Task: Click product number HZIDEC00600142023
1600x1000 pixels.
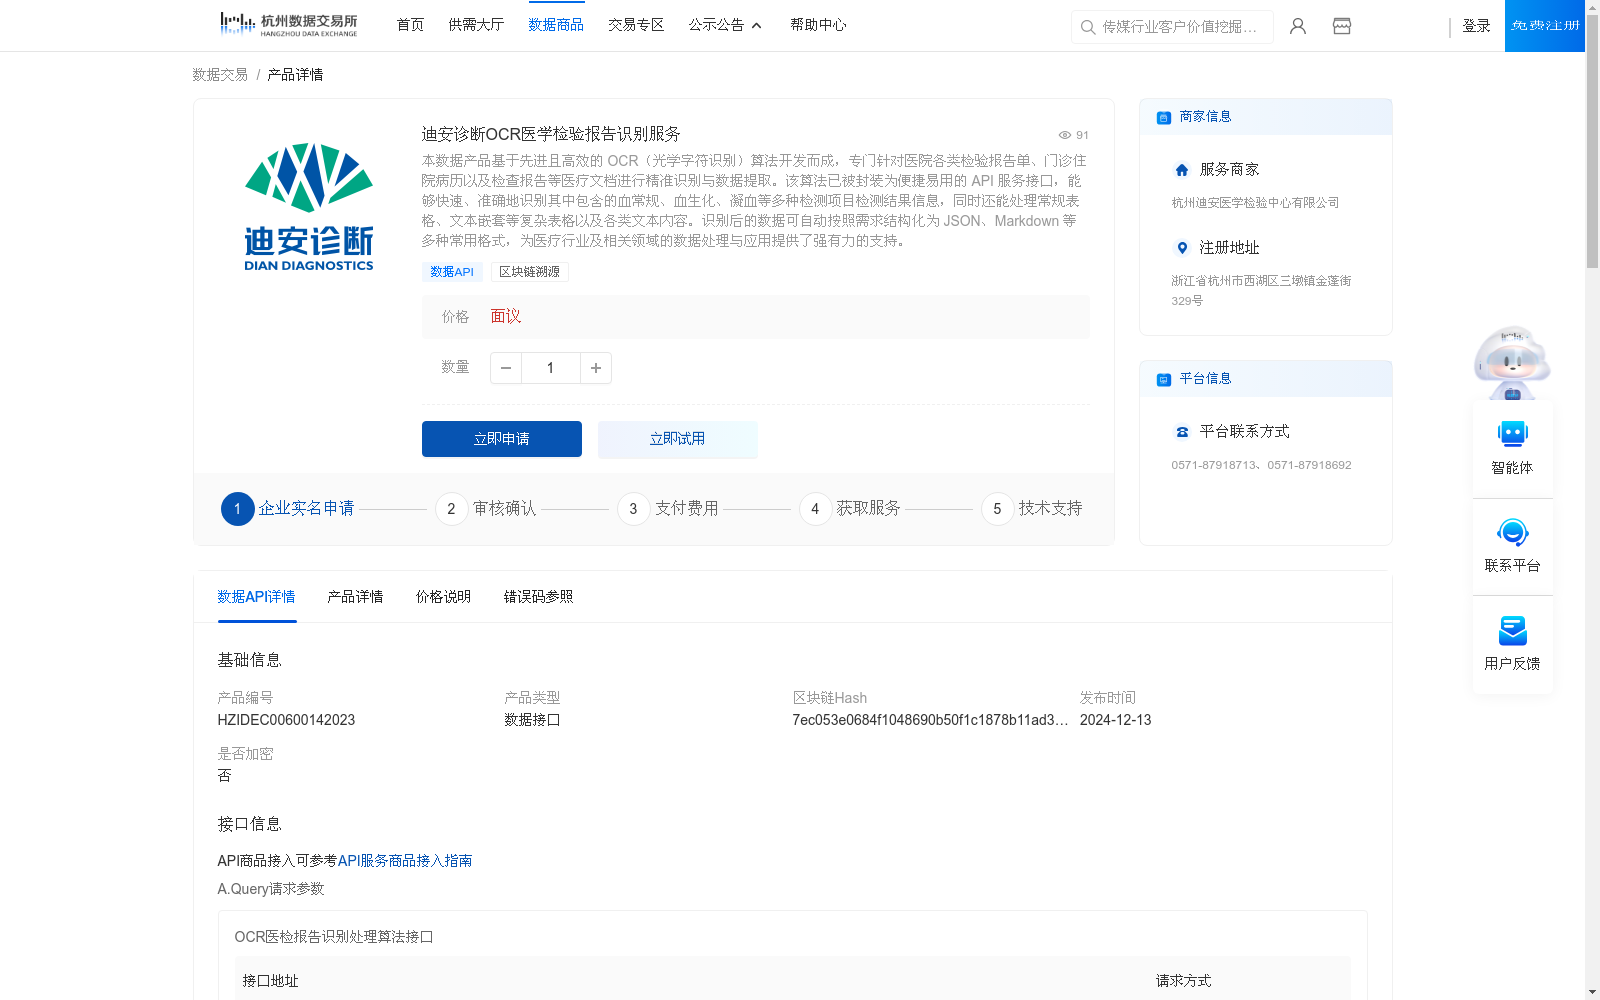Action: pyautogui.click(x=286, y=720)
